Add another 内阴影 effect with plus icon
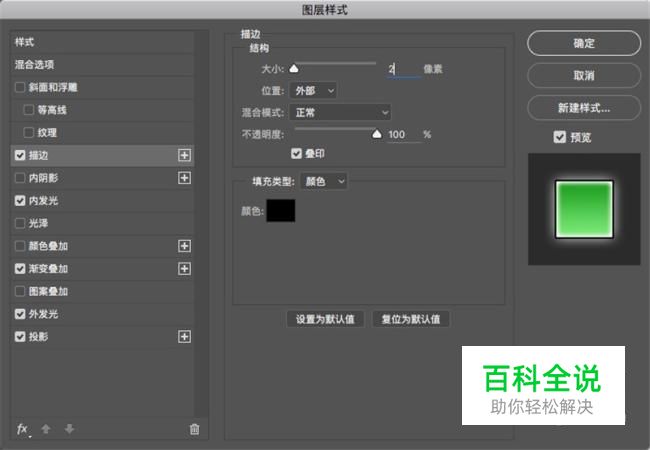This screenshot has height=450, width=650. [184, 178]
